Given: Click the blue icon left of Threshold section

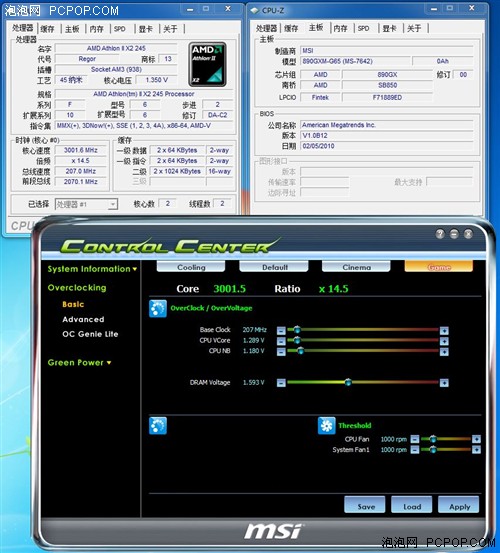Looking at the screenshot, I should click(x=158, y=426).
